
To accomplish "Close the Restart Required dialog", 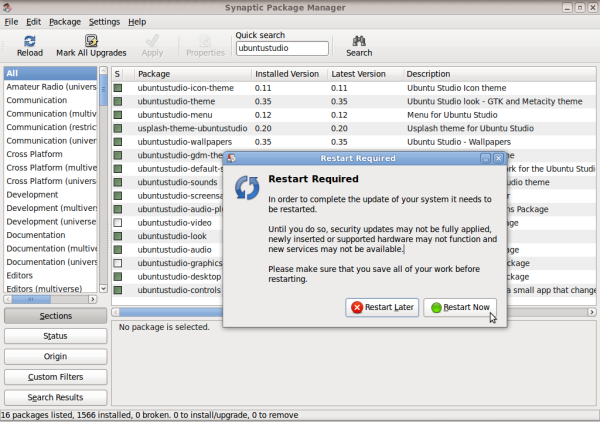I will [498, 158].
